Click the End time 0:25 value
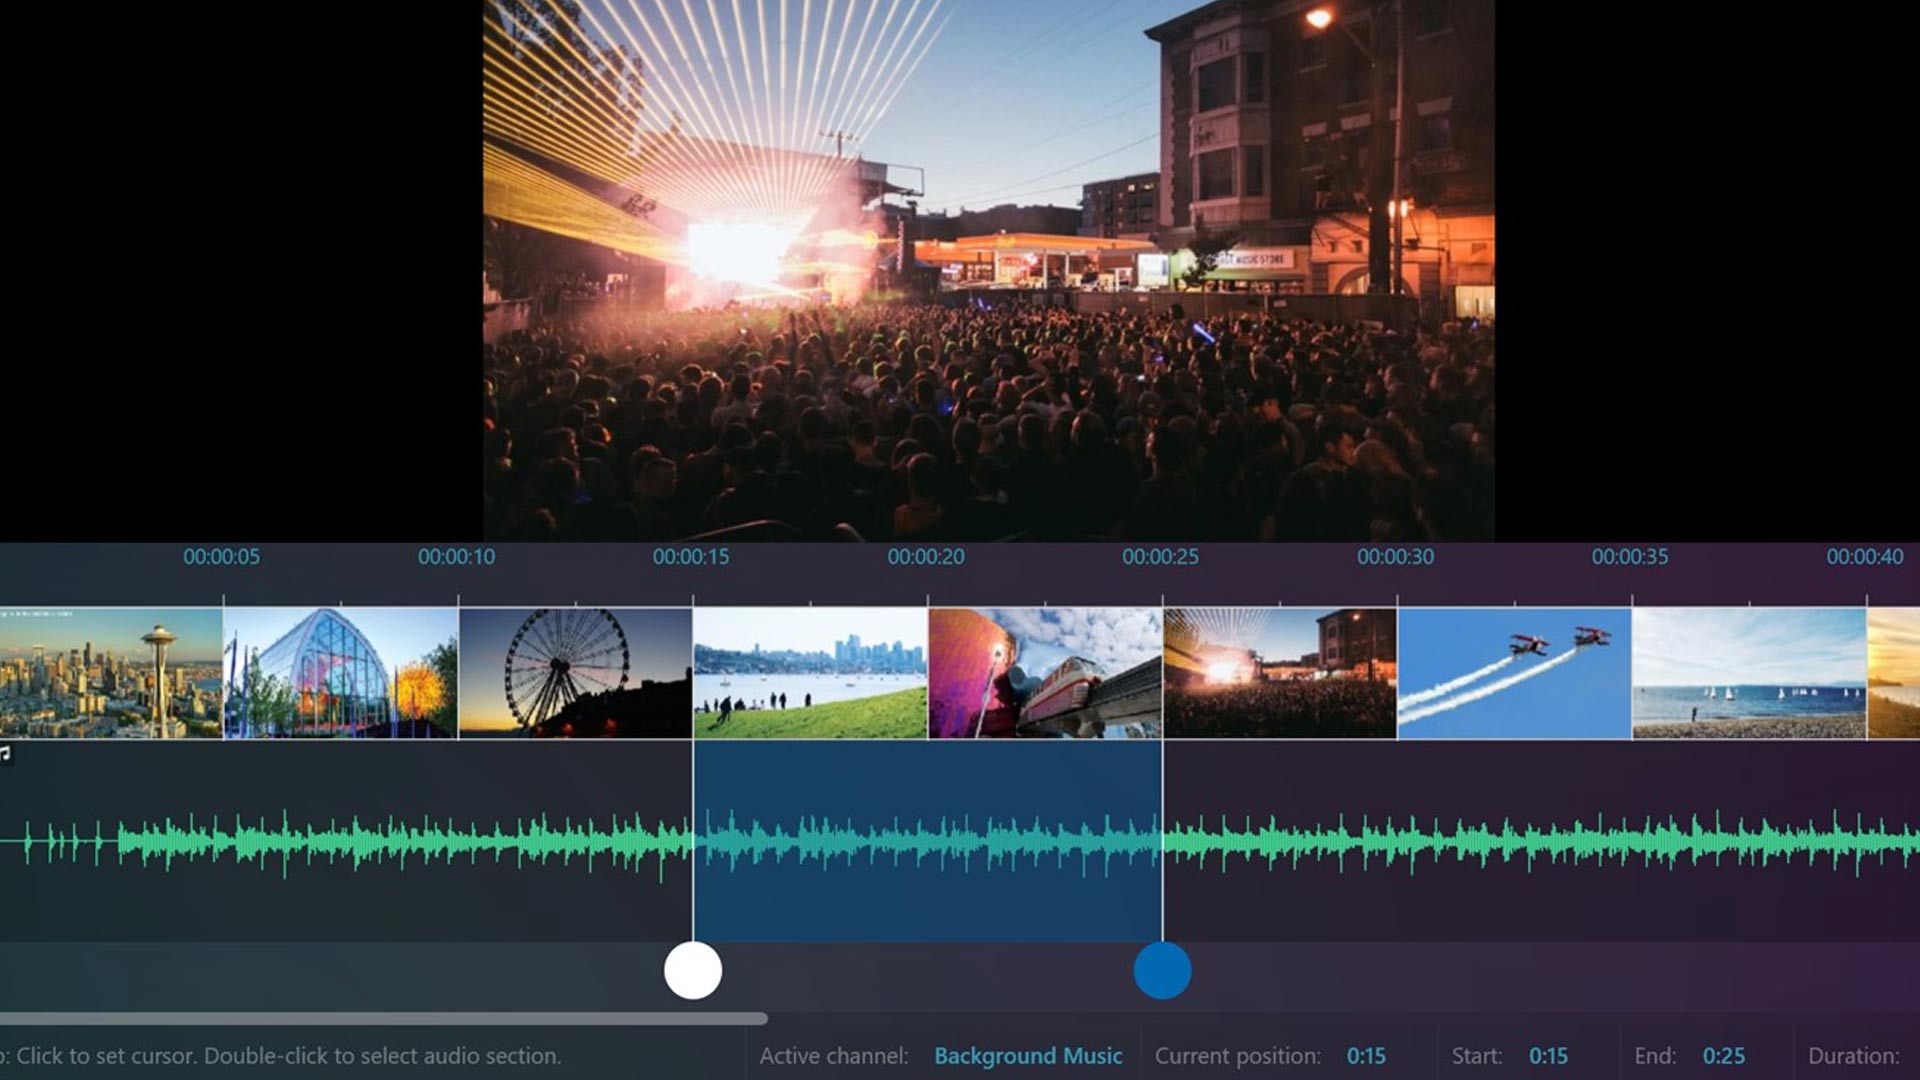 1724,1056
